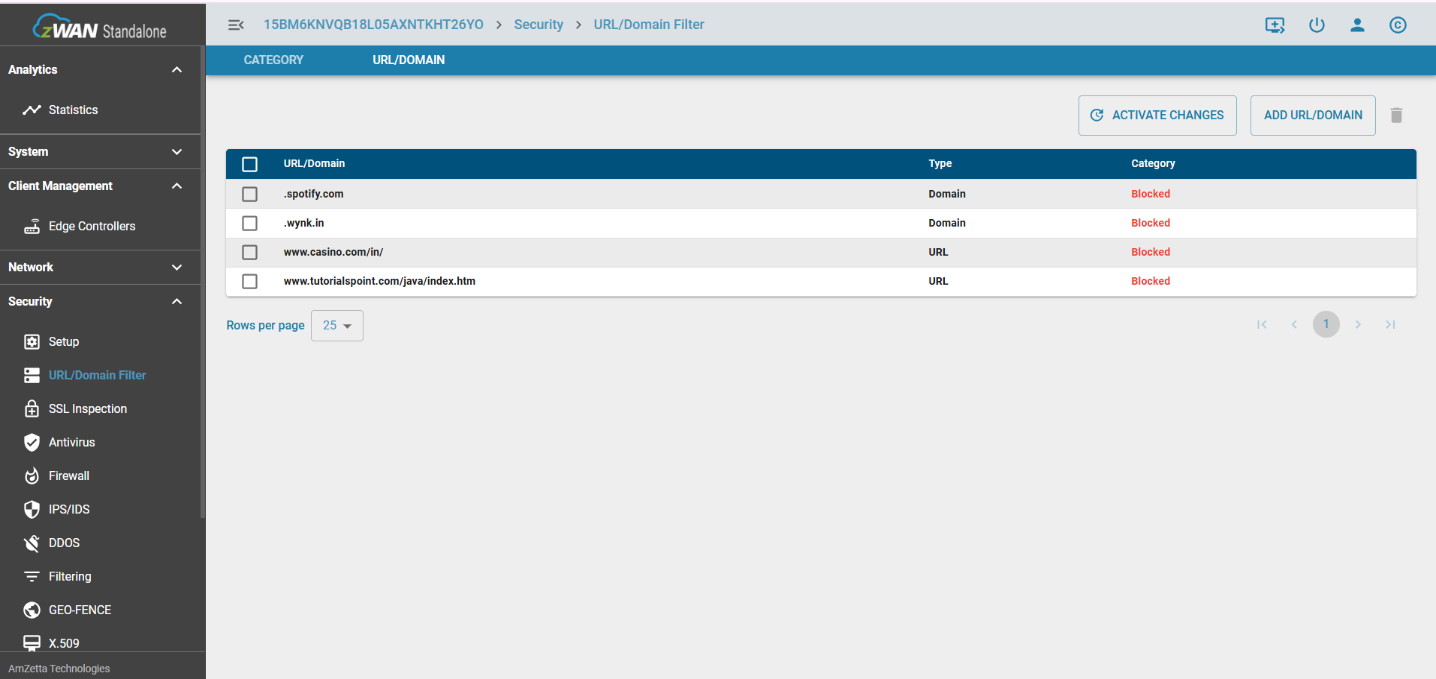This screenshot has width=1436, height=679.
Task: Expand the System section
Action: click(x=177, y=152)
